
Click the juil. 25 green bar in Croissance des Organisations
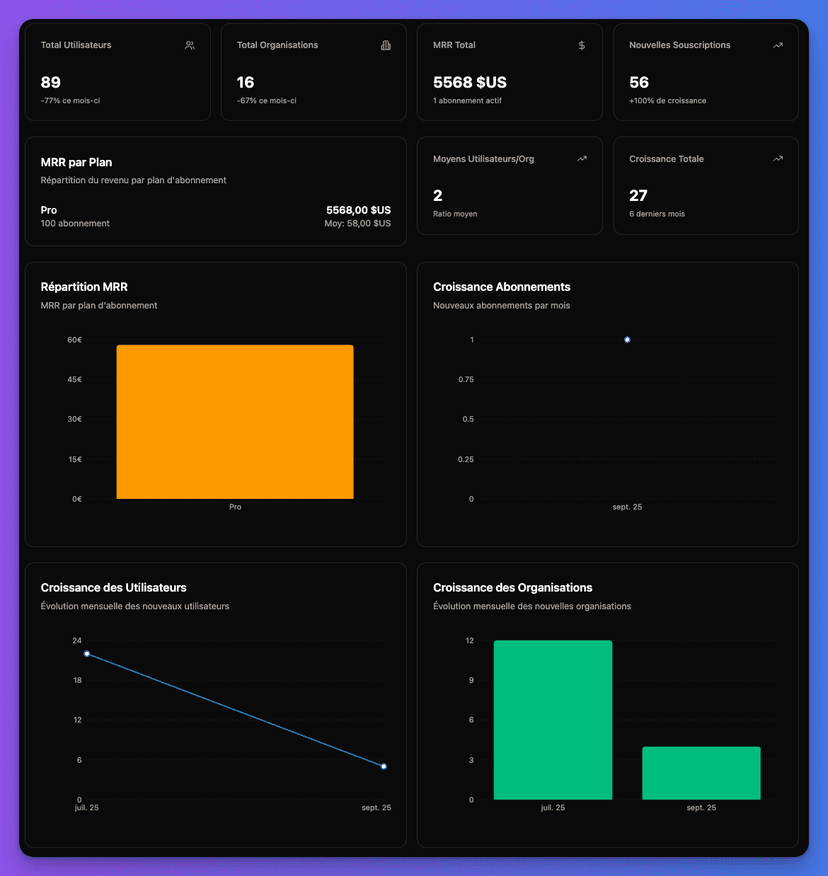point(553,720)
